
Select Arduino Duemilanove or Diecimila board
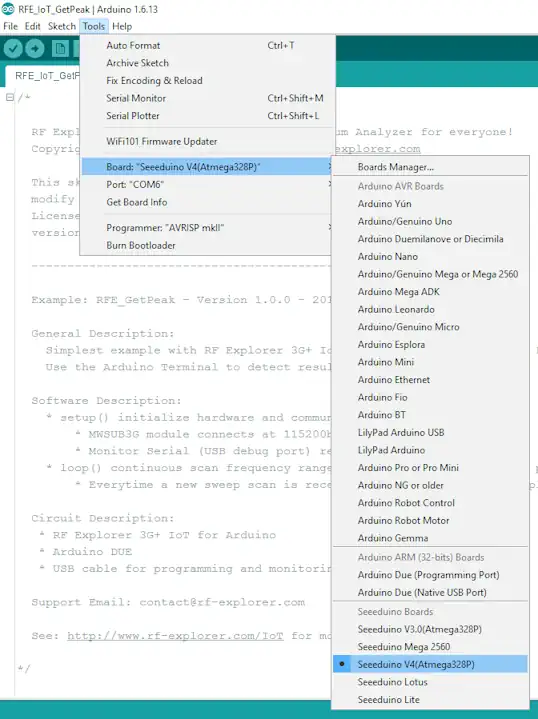tap(430, 239)
